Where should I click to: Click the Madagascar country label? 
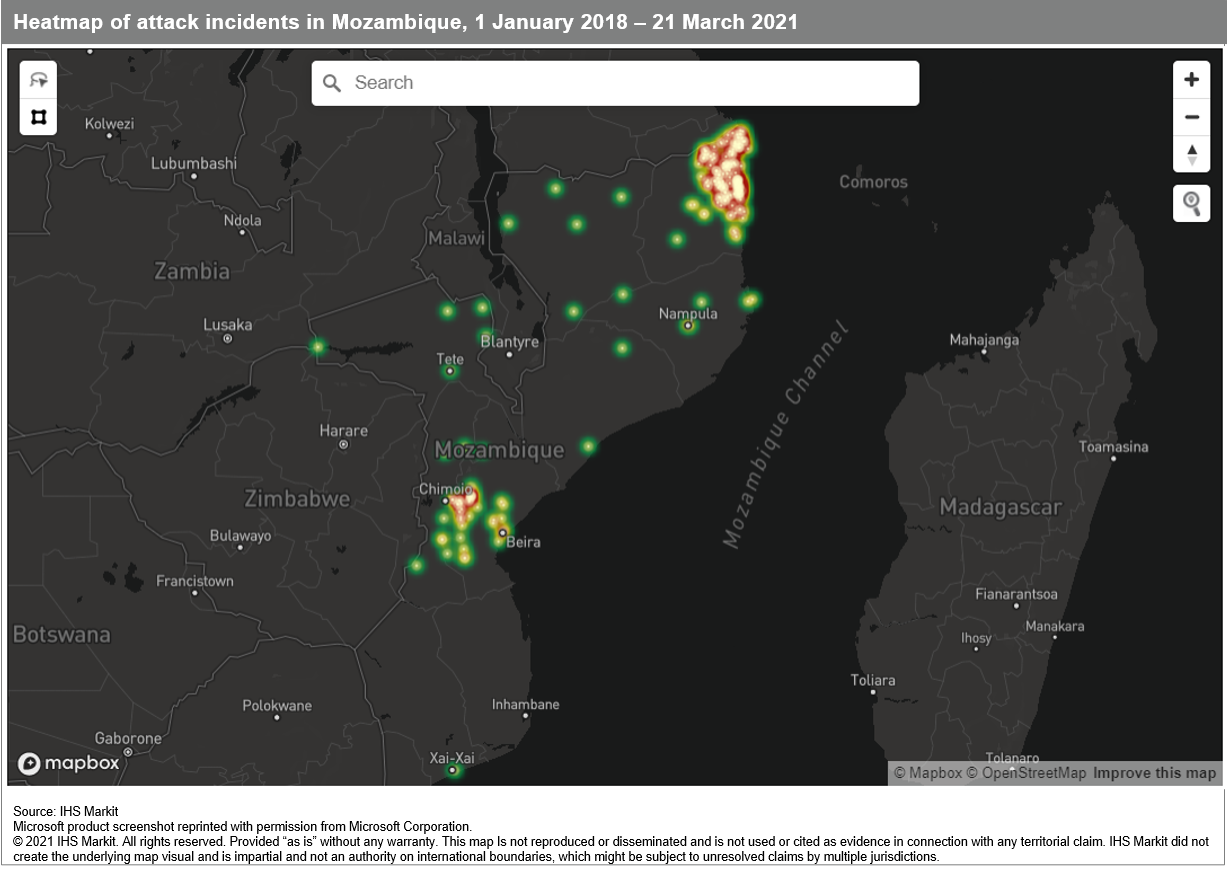tap(999, 507)
